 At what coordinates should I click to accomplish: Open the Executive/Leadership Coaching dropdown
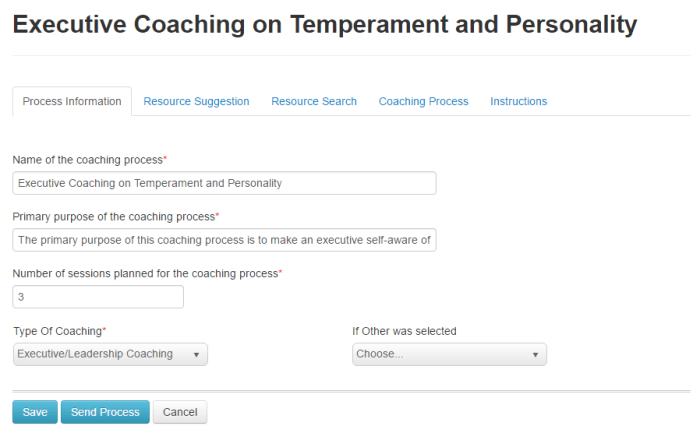click(x=110, y=354)
